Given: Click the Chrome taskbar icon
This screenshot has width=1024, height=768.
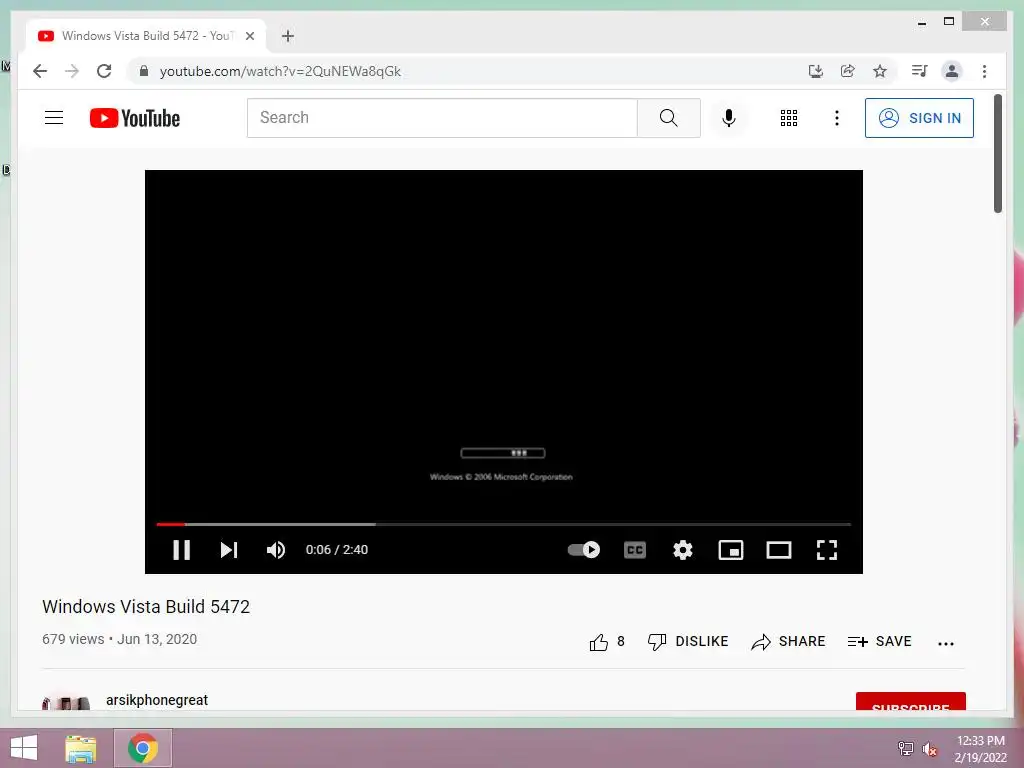Looking at the screenshot, I should pyautogui.click(x=143, y=748).
